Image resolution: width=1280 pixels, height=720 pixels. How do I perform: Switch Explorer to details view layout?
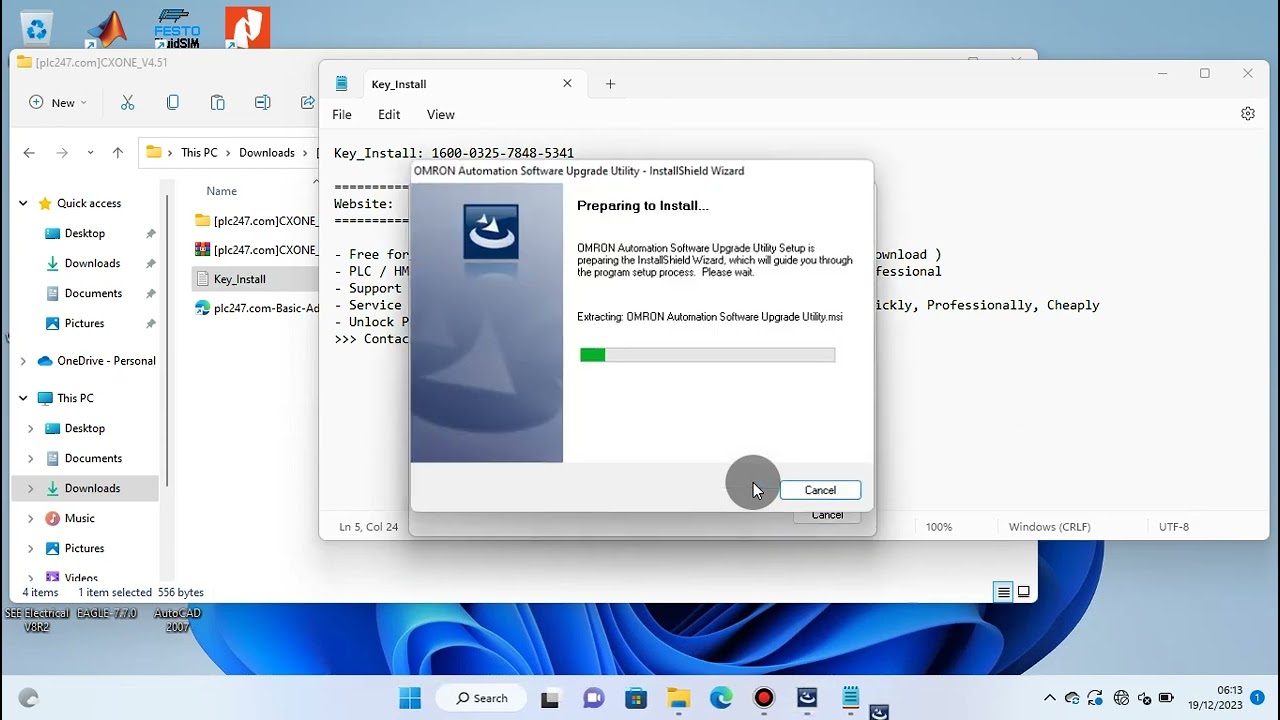coord(1003,592)
